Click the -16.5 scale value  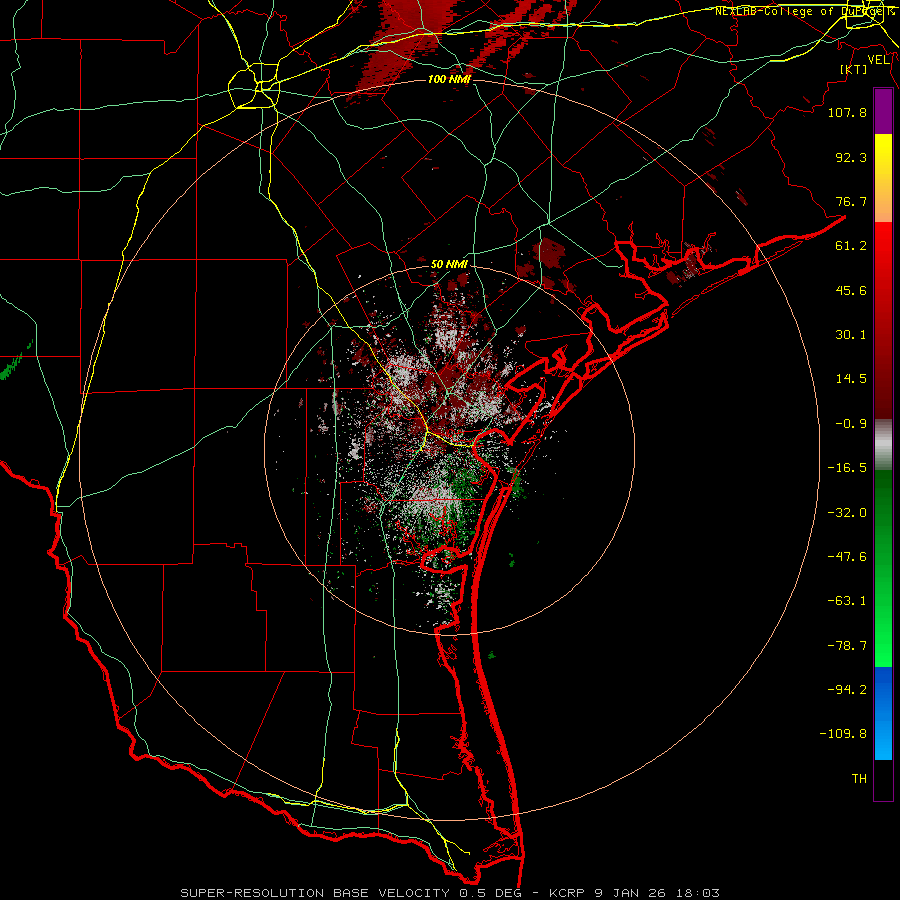pos(847,468)
